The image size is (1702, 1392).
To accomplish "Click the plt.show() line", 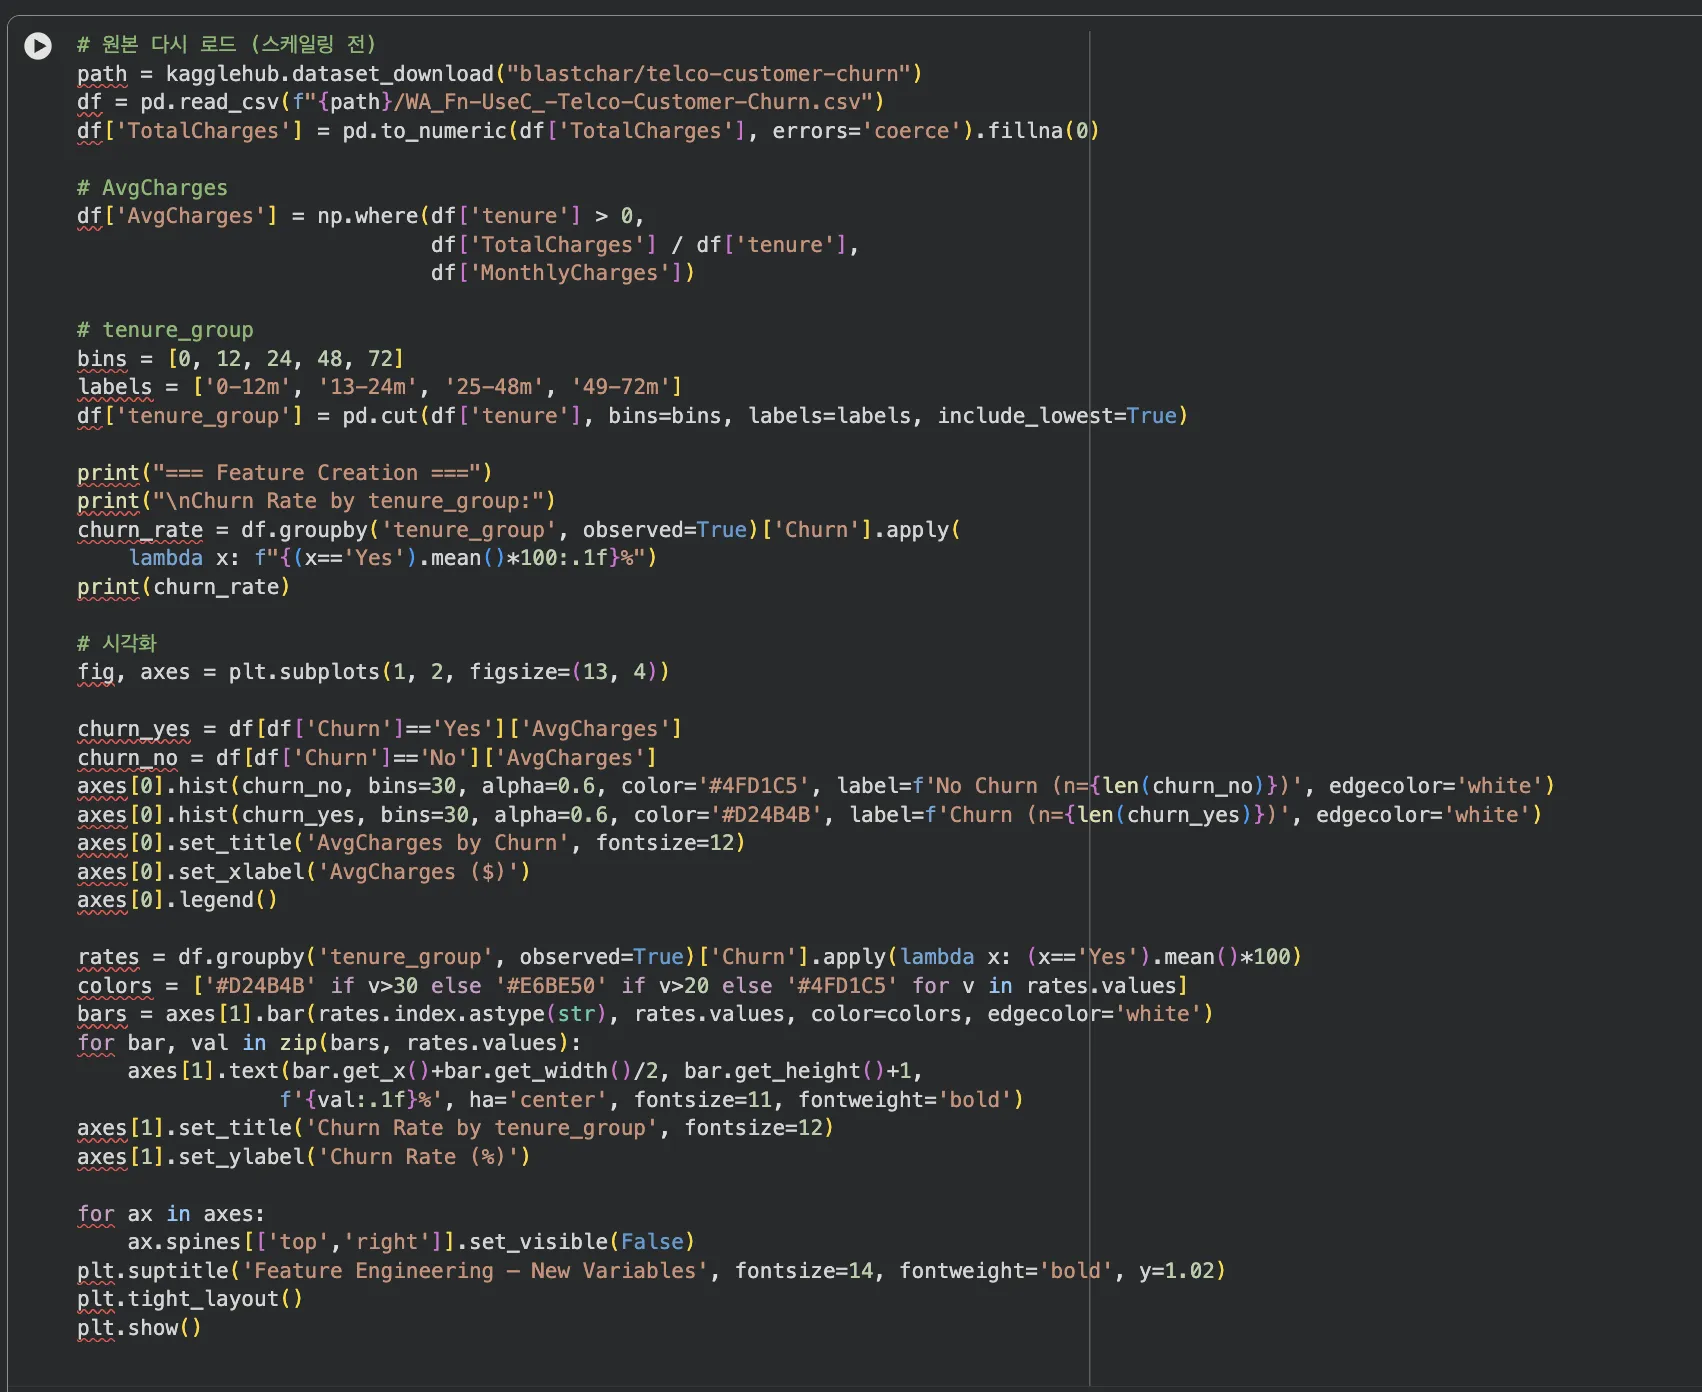I will pyautogui.click(x=139, y=1328).
